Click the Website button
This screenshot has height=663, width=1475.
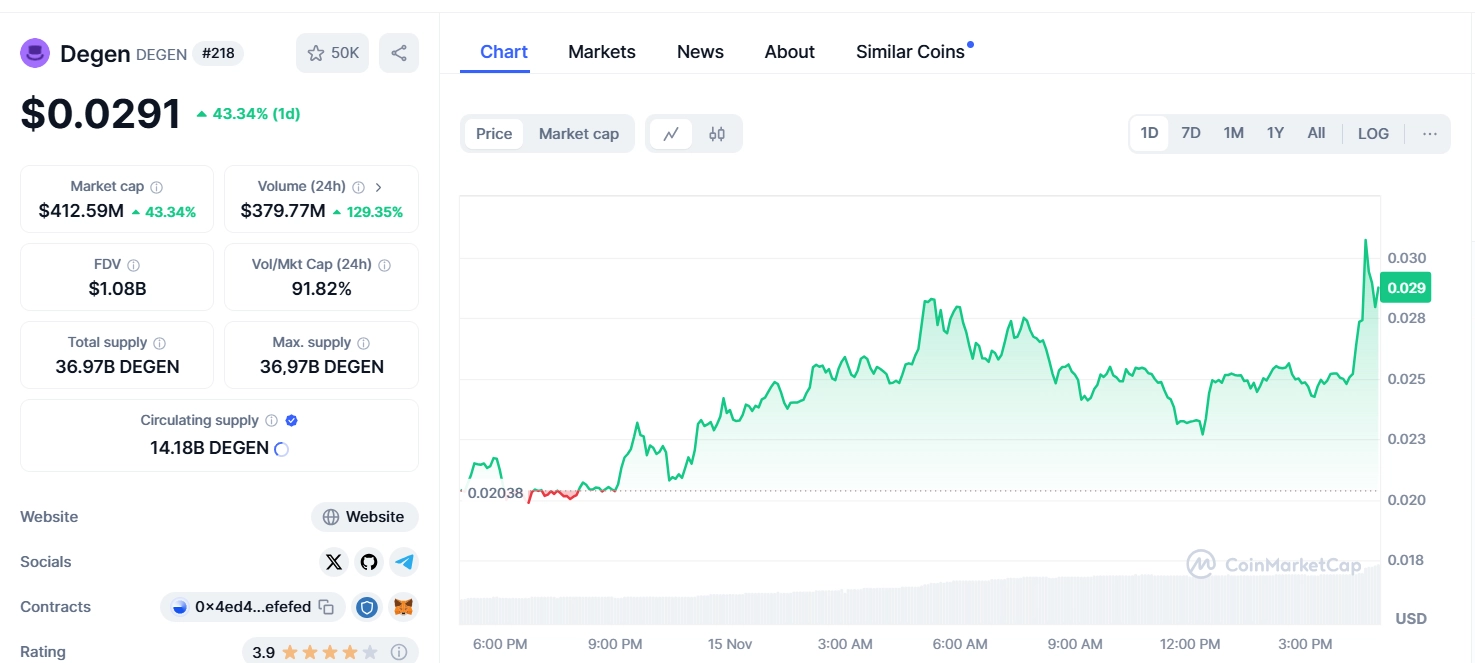[364, 517]
